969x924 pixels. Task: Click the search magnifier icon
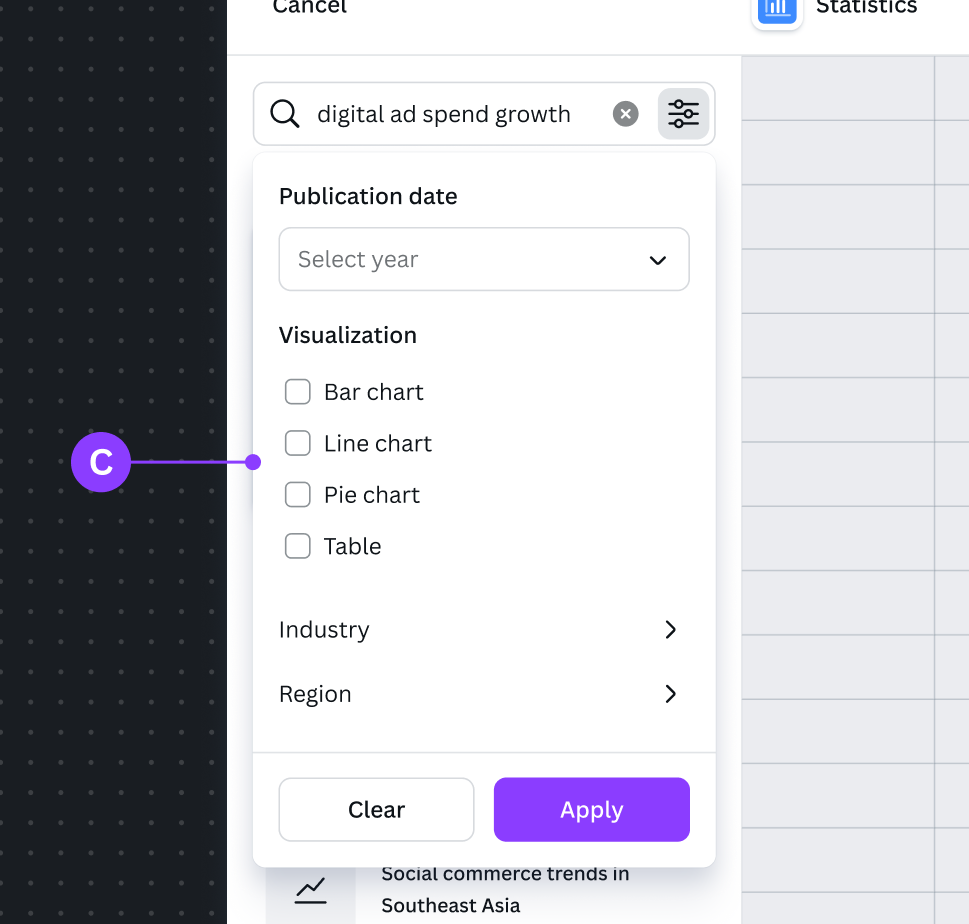pos(285,114)
